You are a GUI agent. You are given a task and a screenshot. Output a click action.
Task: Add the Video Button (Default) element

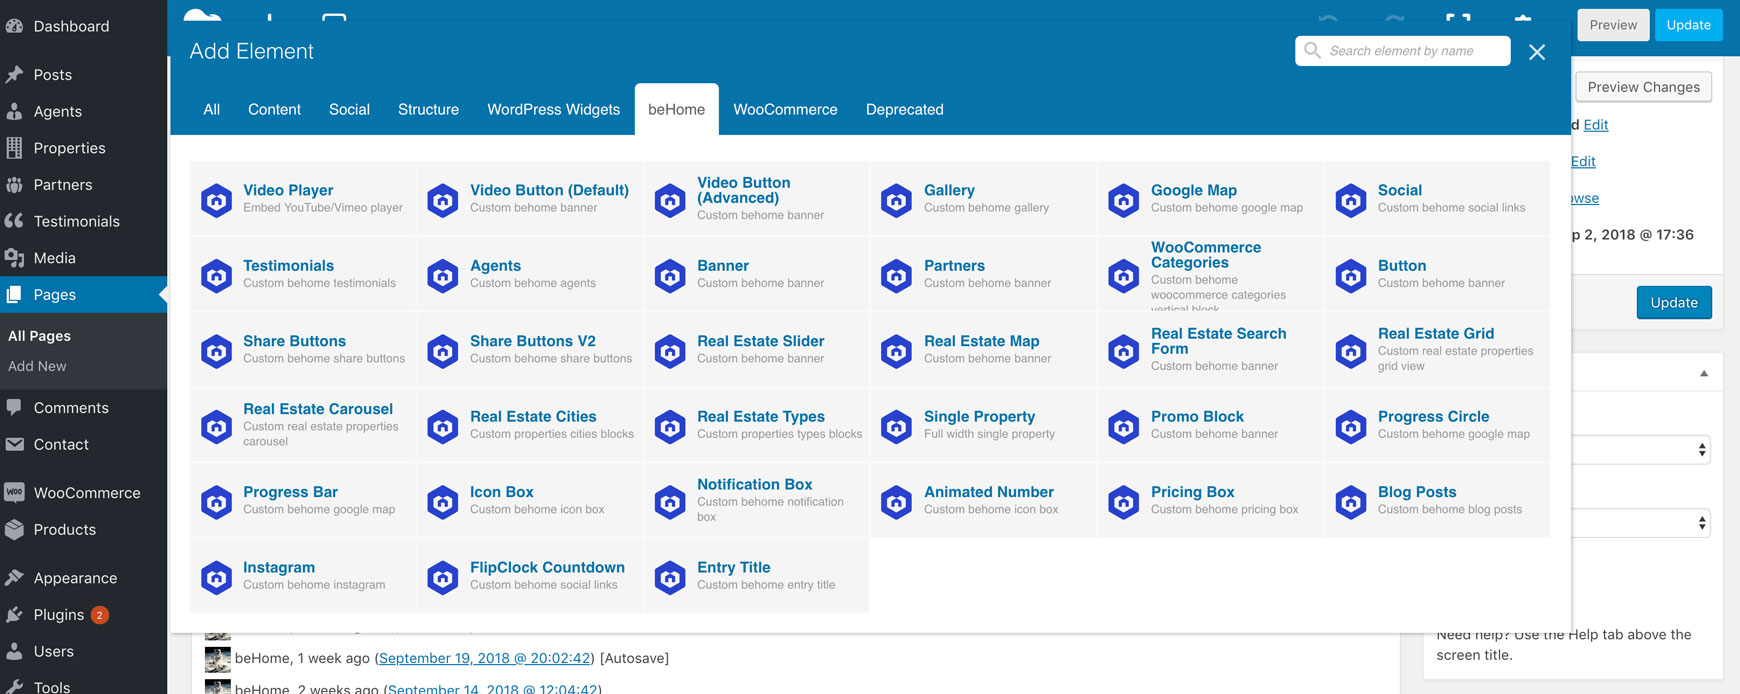529,199
